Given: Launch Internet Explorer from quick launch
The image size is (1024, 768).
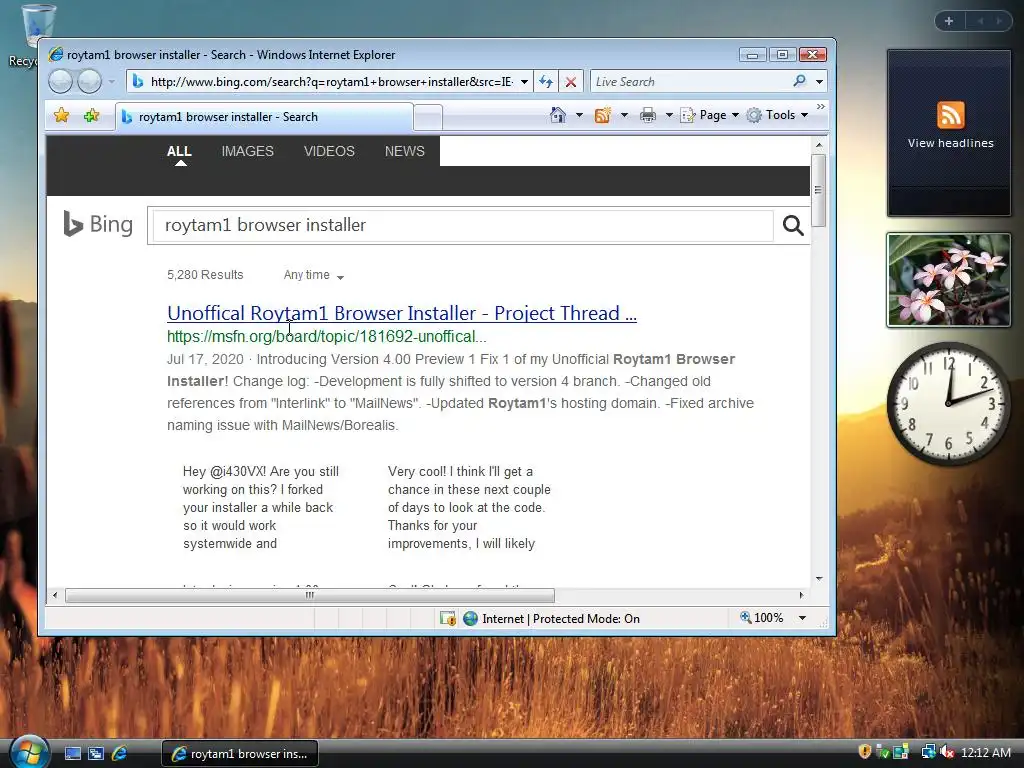Looking at the screenshot, I should (120, 754).
